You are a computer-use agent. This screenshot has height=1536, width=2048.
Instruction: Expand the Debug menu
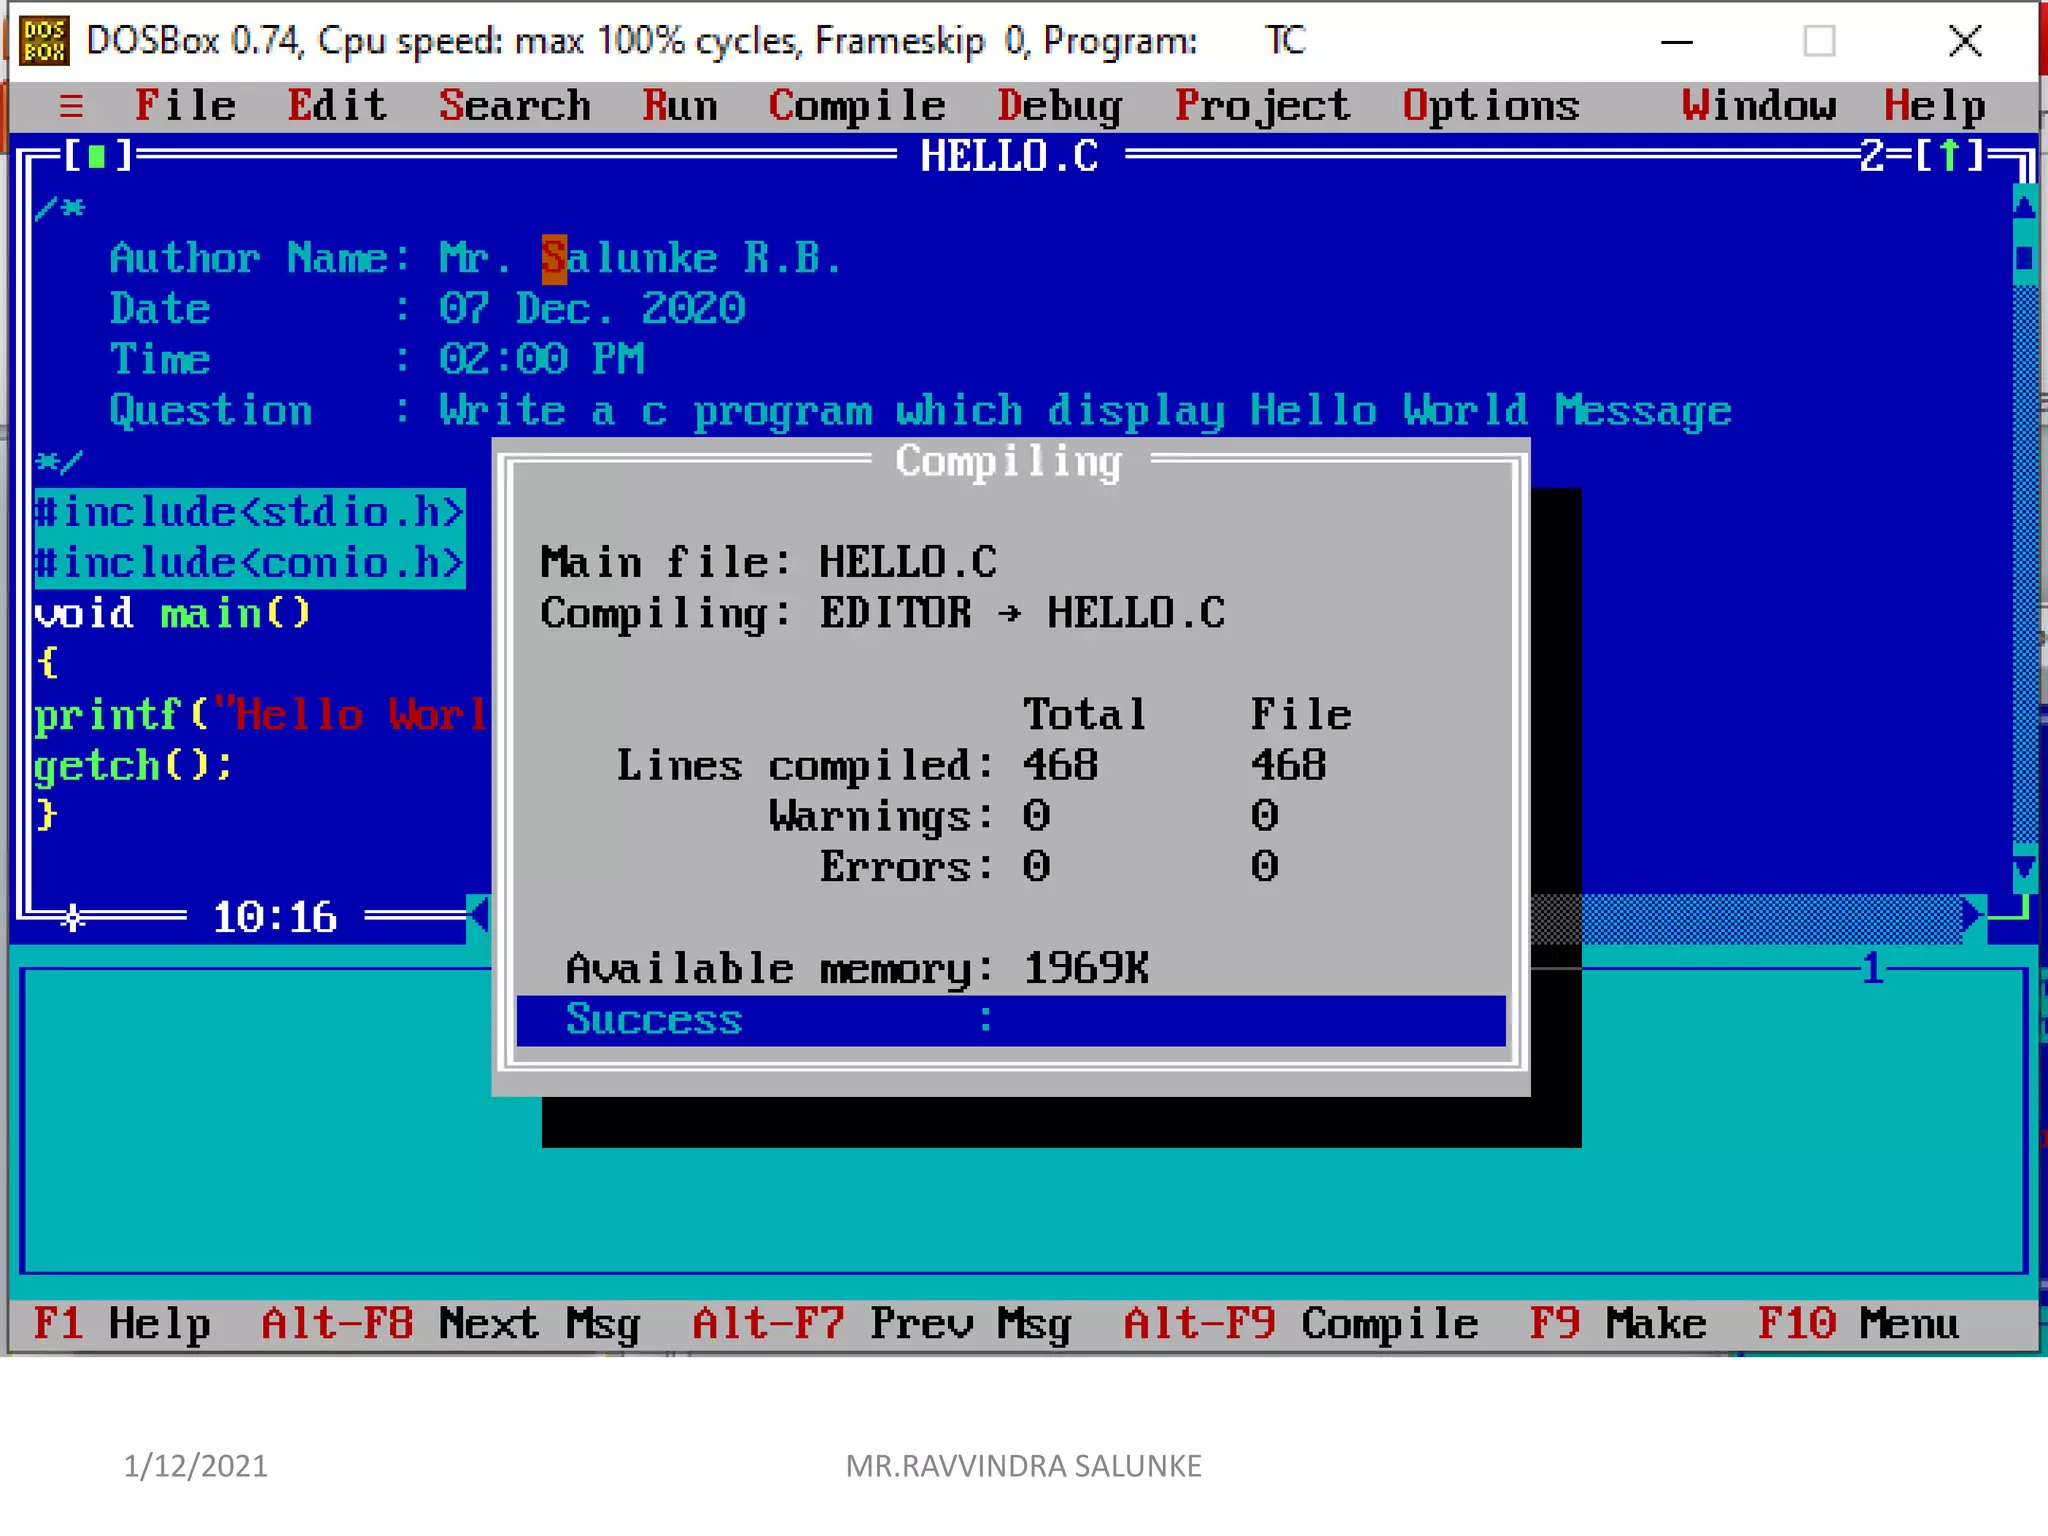[1059, 106]
